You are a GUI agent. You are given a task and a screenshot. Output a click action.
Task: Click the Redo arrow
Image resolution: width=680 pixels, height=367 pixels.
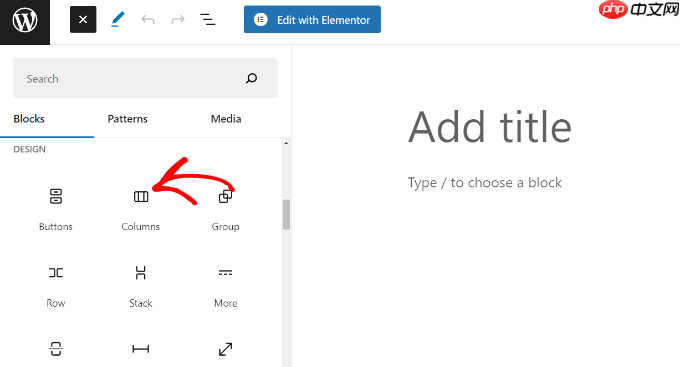point(178,20)
